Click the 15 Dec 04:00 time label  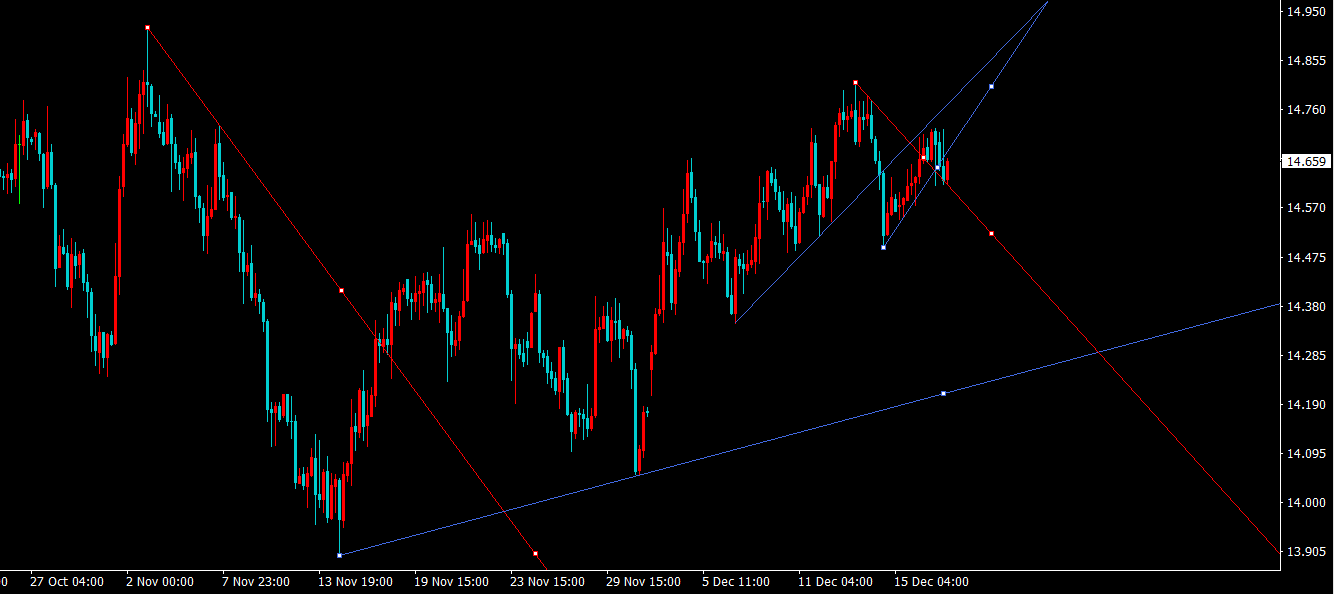point(931,581)
